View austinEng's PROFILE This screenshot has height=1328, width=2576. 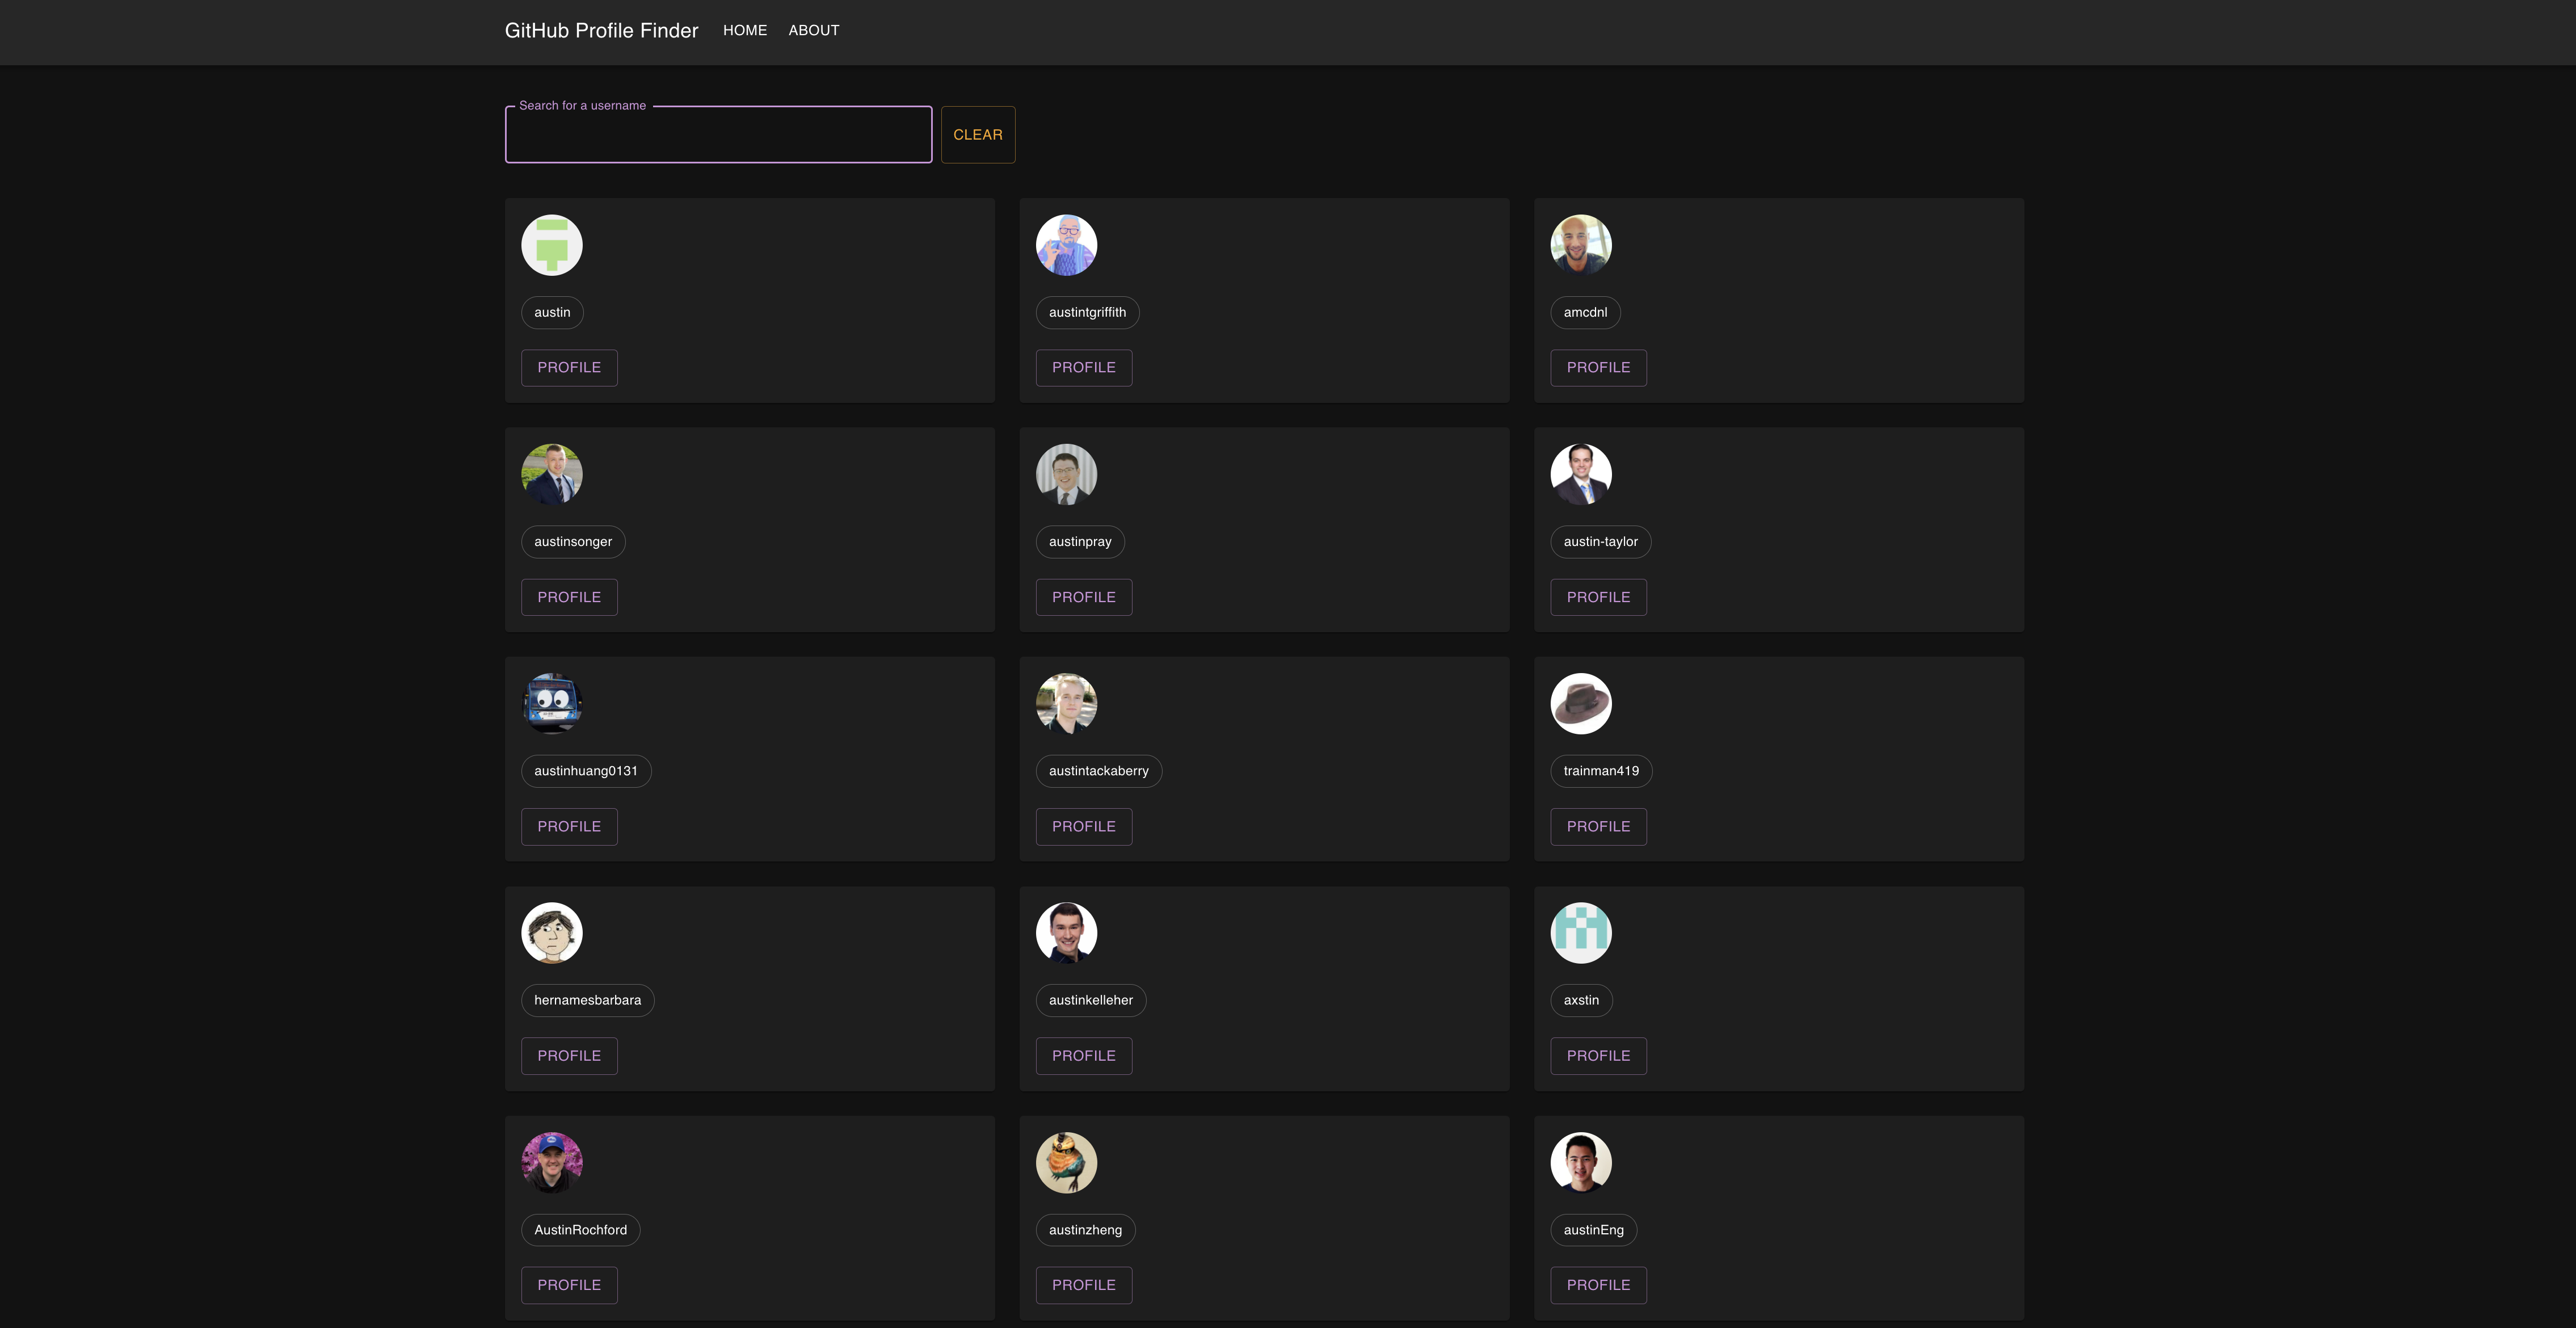[1597, 1285]
